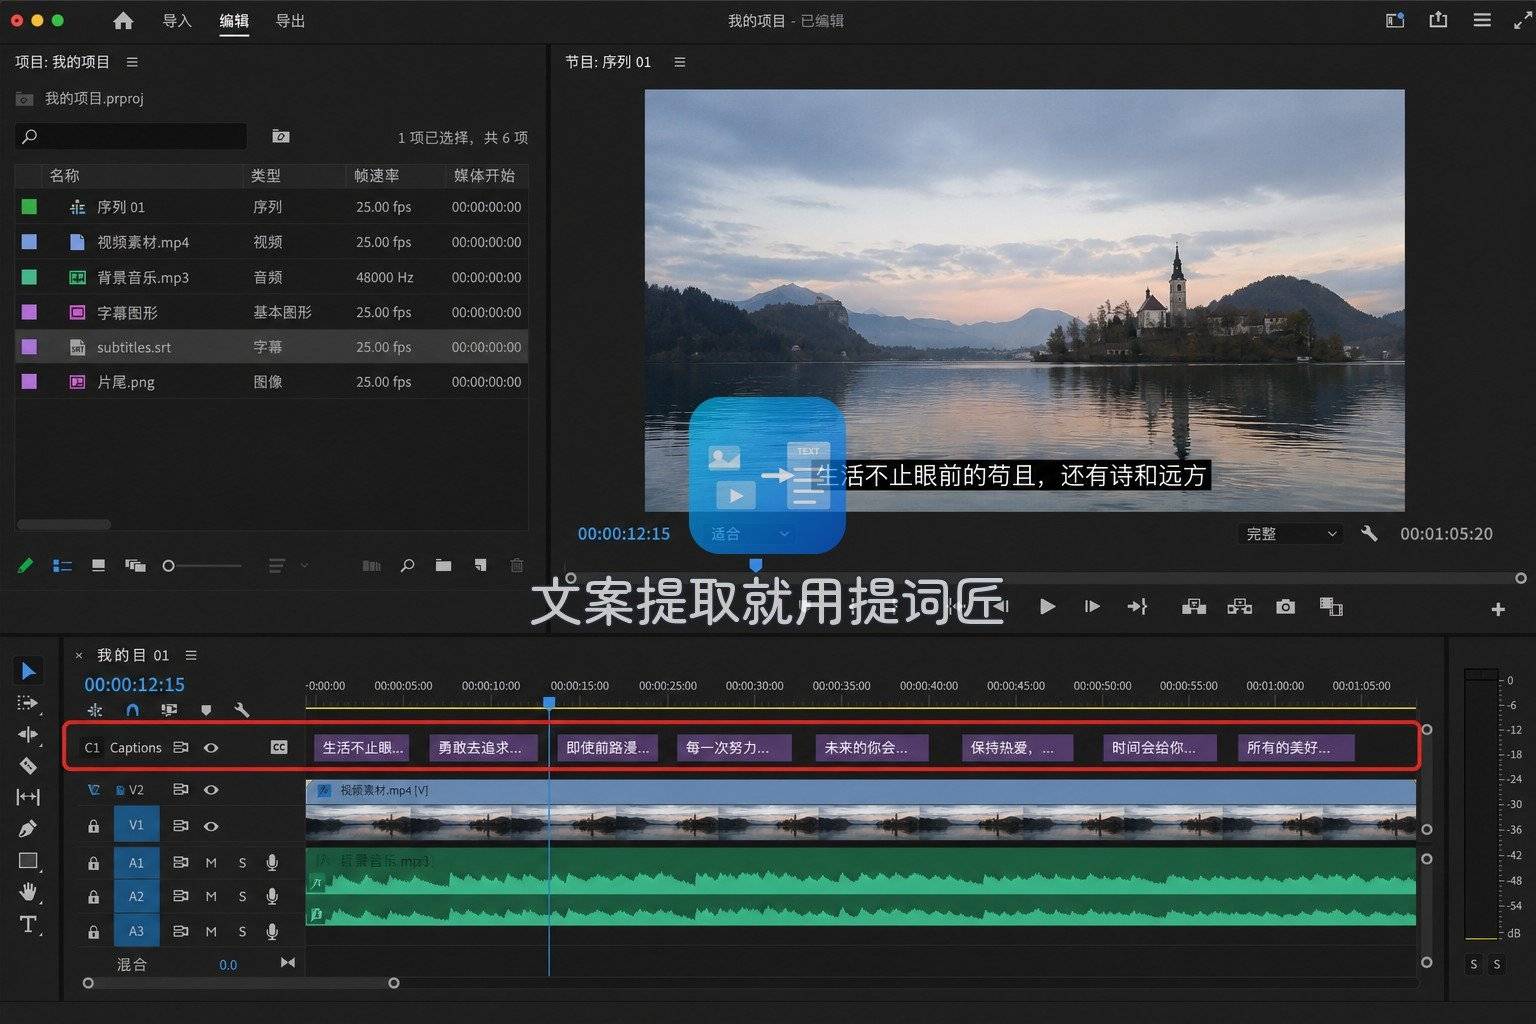
Task: Switch project panel to icon view
Action: coord(98,565)
